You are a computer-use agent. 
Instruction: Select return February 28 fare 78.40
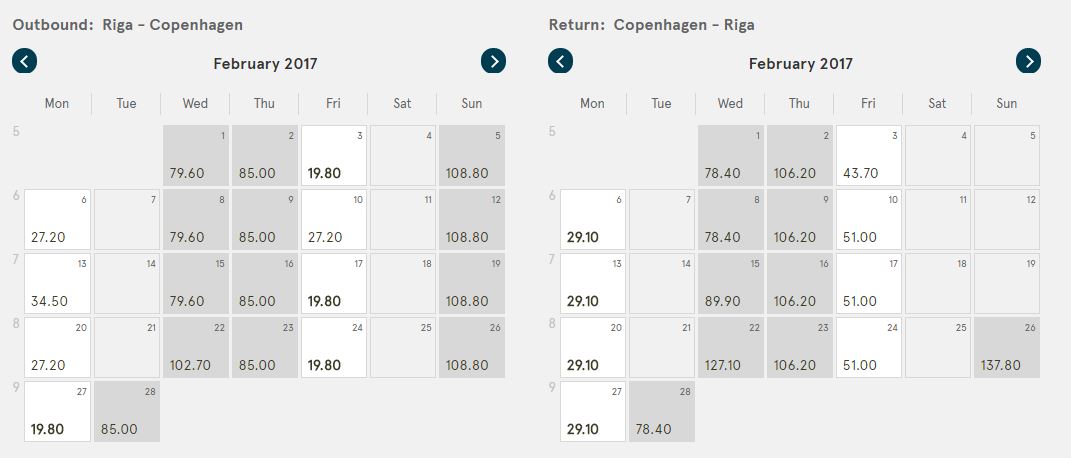pos(662,412)
